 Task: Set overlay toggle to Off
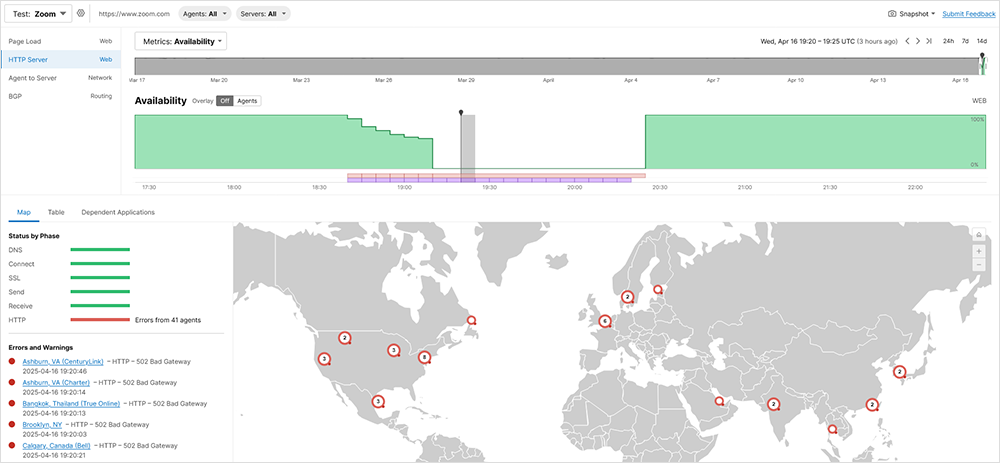pos(224,101)
